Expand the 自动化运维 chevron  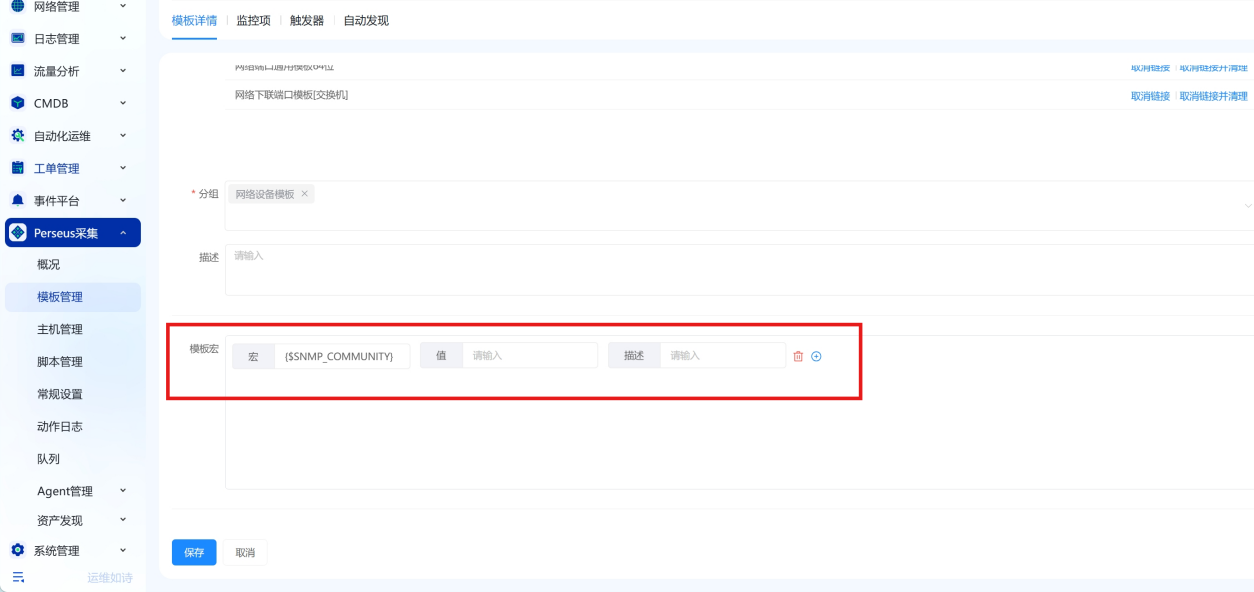click(123, 135)
